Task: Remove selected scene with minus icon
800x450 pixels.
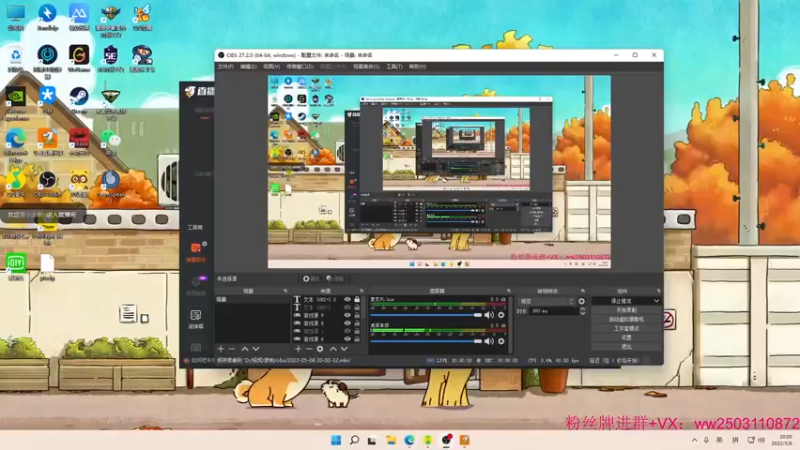Action: (x=232, y=349)
